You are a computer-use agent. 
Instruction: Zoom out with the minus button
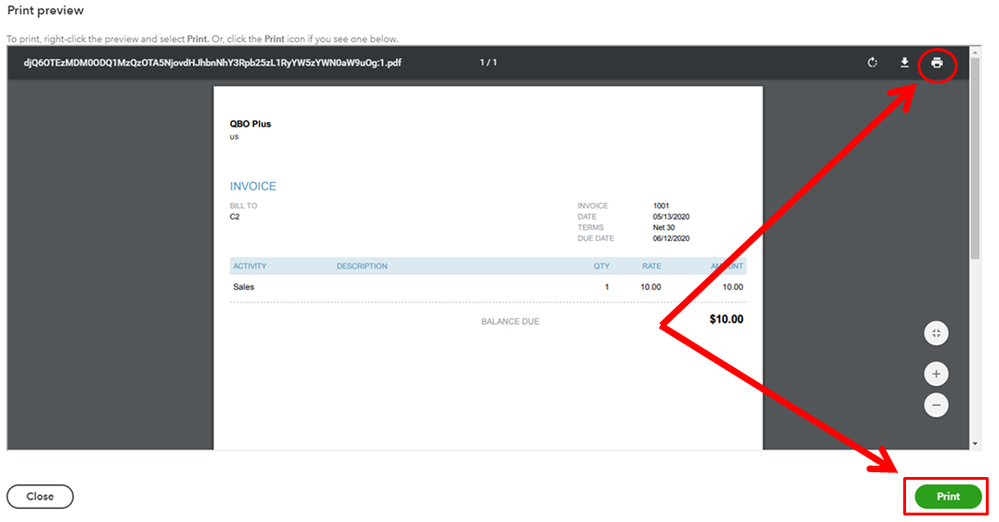pyautogui.click(x=936, y=405)
